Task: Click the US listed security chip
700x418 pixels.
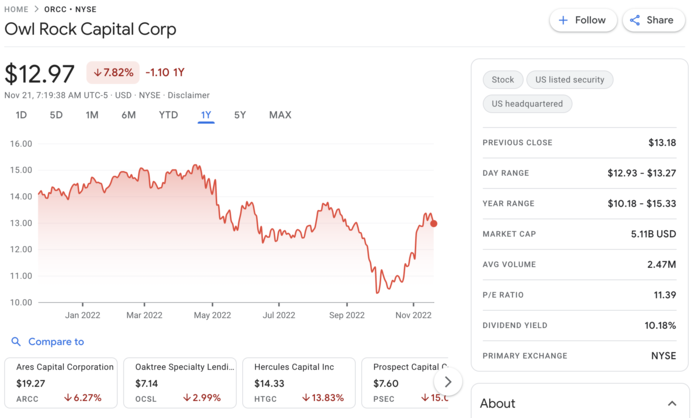Action: (x=570, y=80)
